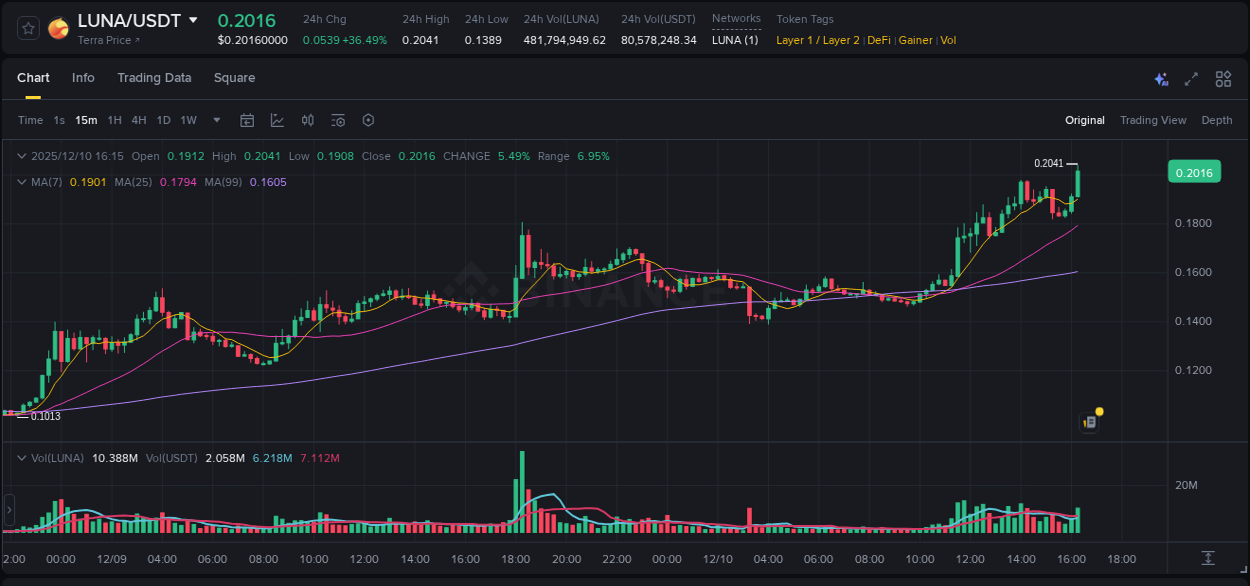Switch to the Depth view
The image size is (1250, 586).
pos(1216,120)
